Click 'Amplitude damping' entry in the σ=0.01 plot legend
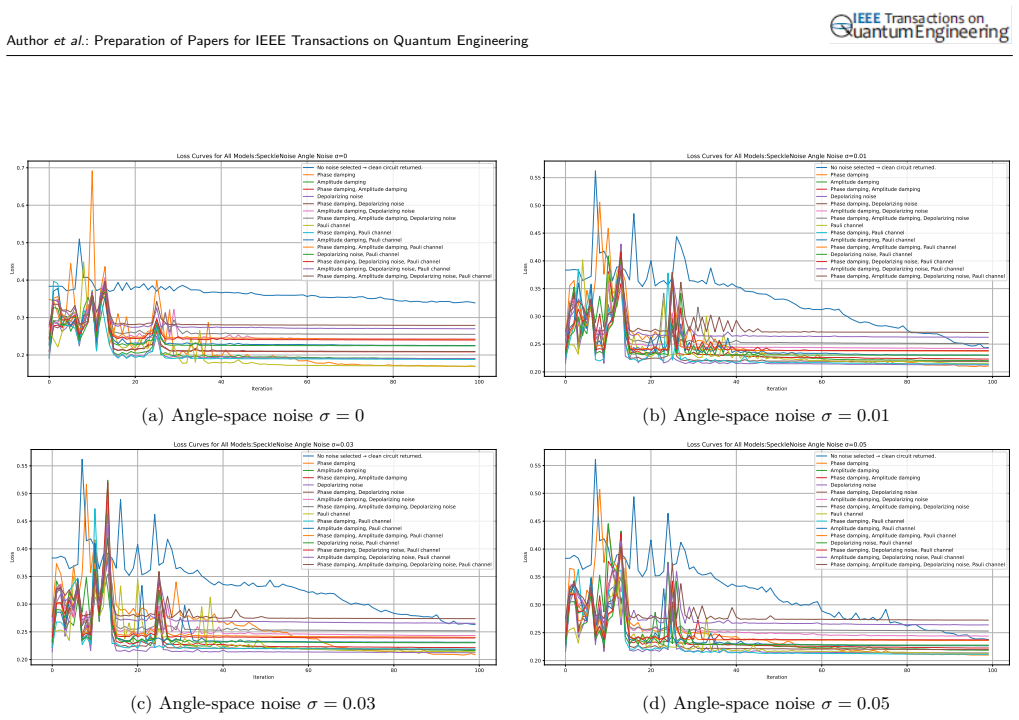Image resolution: width=1019 pixels, height=720 pixels. pos(854,182)
